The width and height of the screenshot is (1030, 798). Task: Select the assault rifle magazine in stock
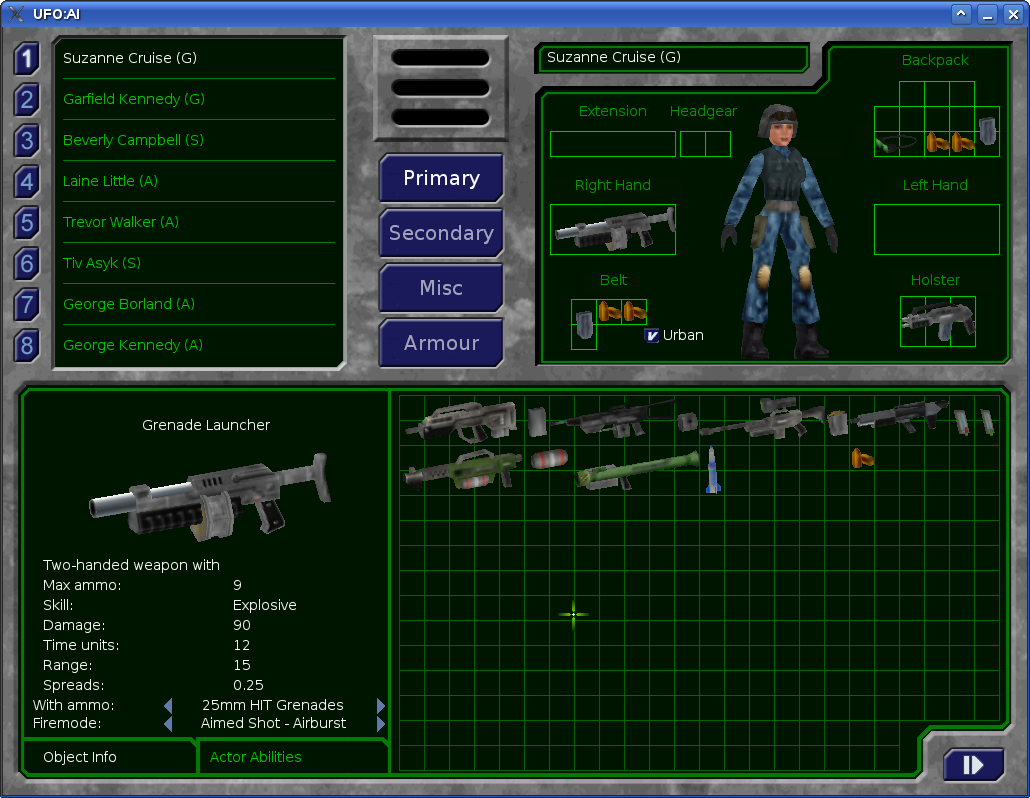[x=537, y=422]
